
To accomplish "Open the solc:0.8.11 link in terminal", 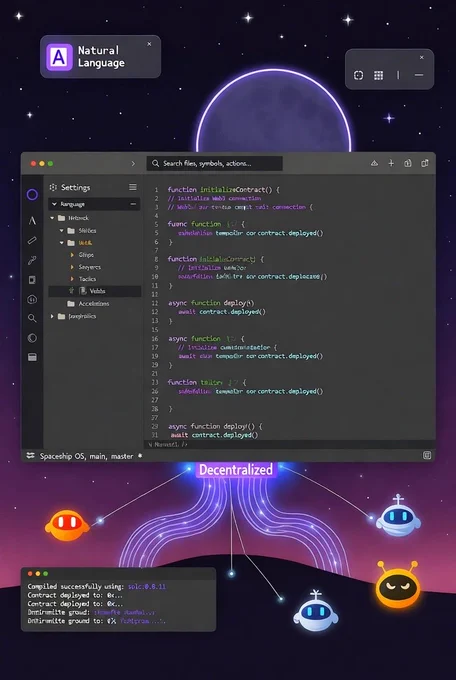I will click(147, 586).
